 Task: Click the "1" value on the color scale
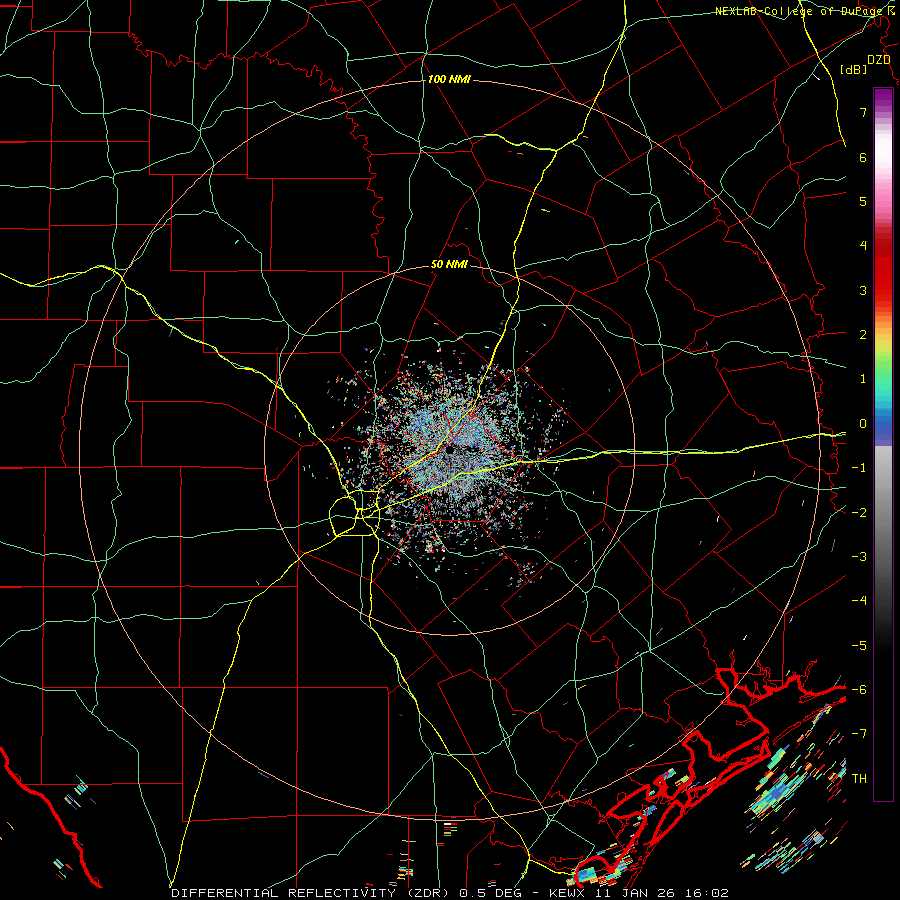(863, 379)
